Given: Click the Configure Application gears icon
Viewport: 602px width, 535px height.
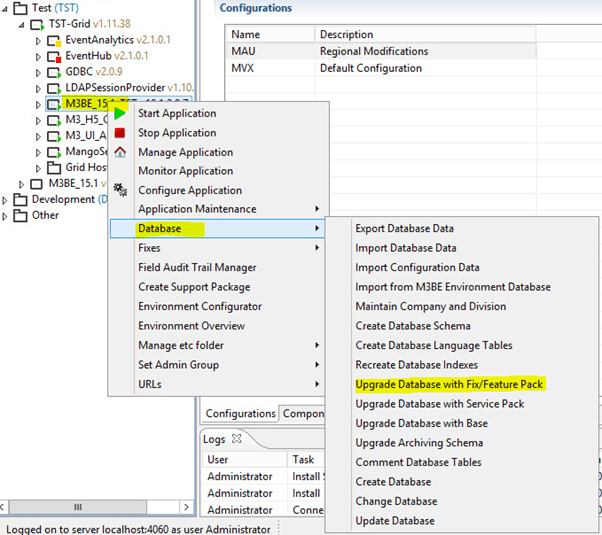Looking at the screenshot, I should 120,190.
